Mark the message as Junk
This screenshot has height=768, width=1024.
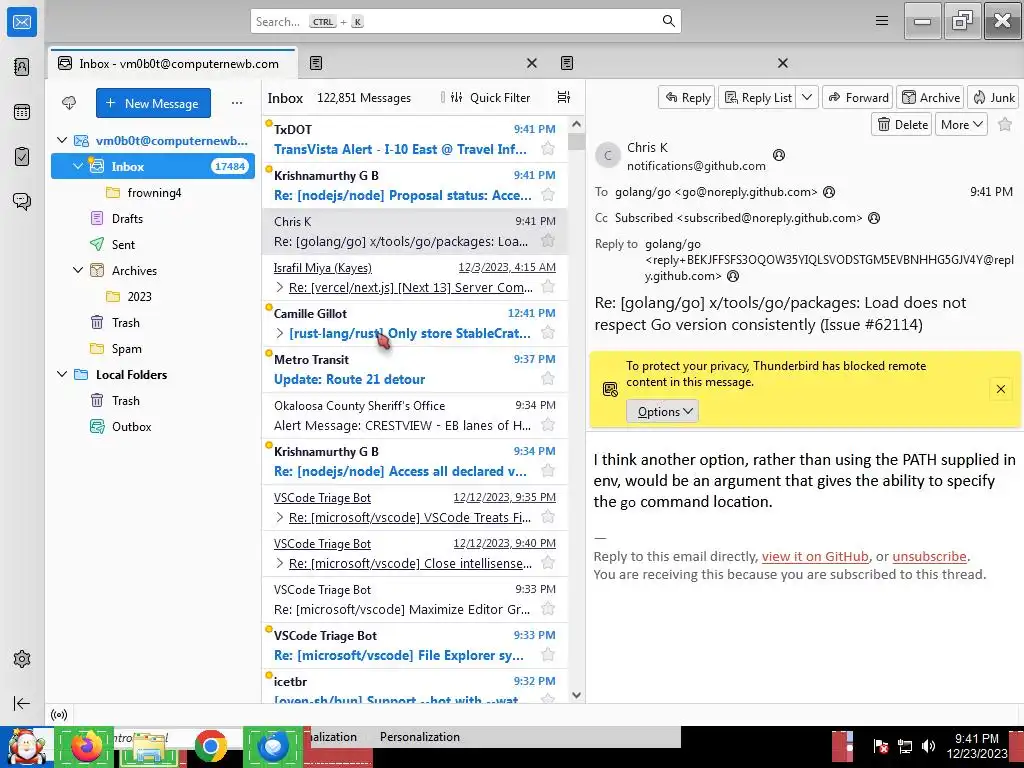coord(994,97)
